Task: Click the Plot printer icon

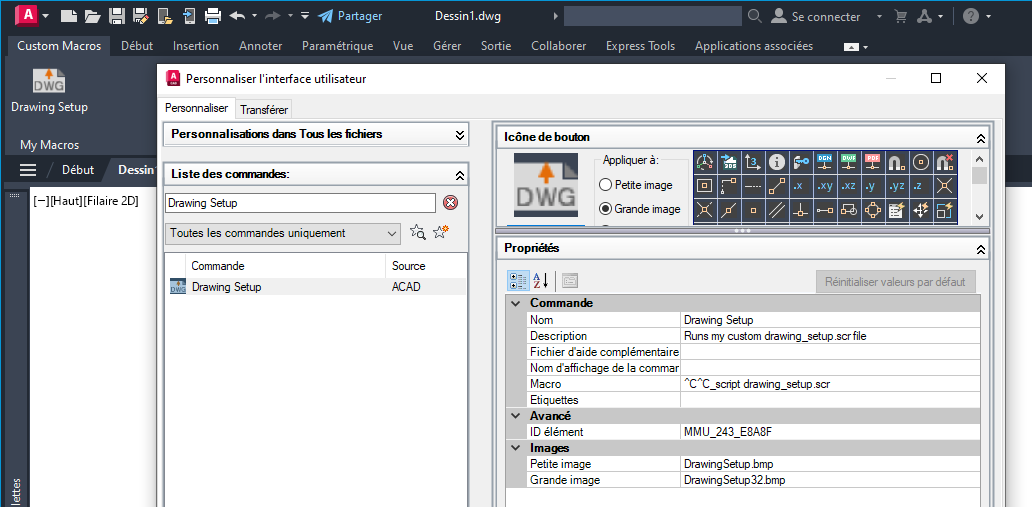Action: click(x=213, y=16)
